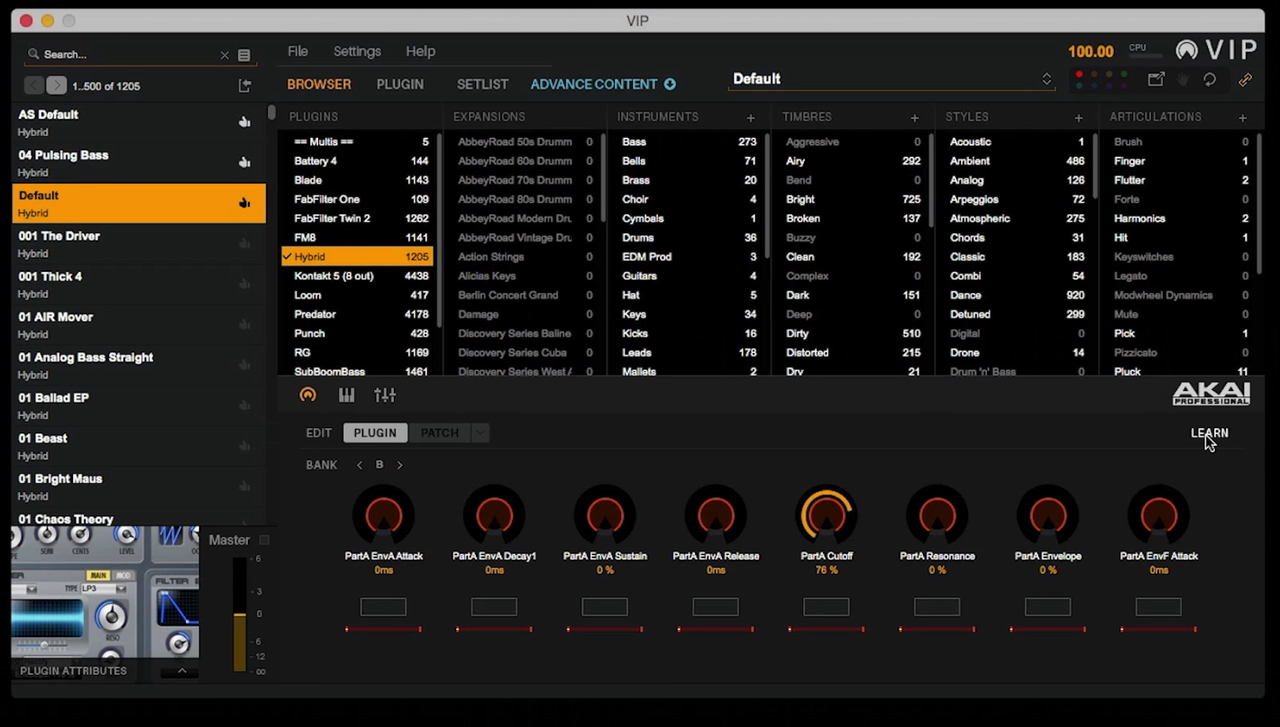Open plugin in external window icon
Screen dimensions: 1280x727
1156,79
